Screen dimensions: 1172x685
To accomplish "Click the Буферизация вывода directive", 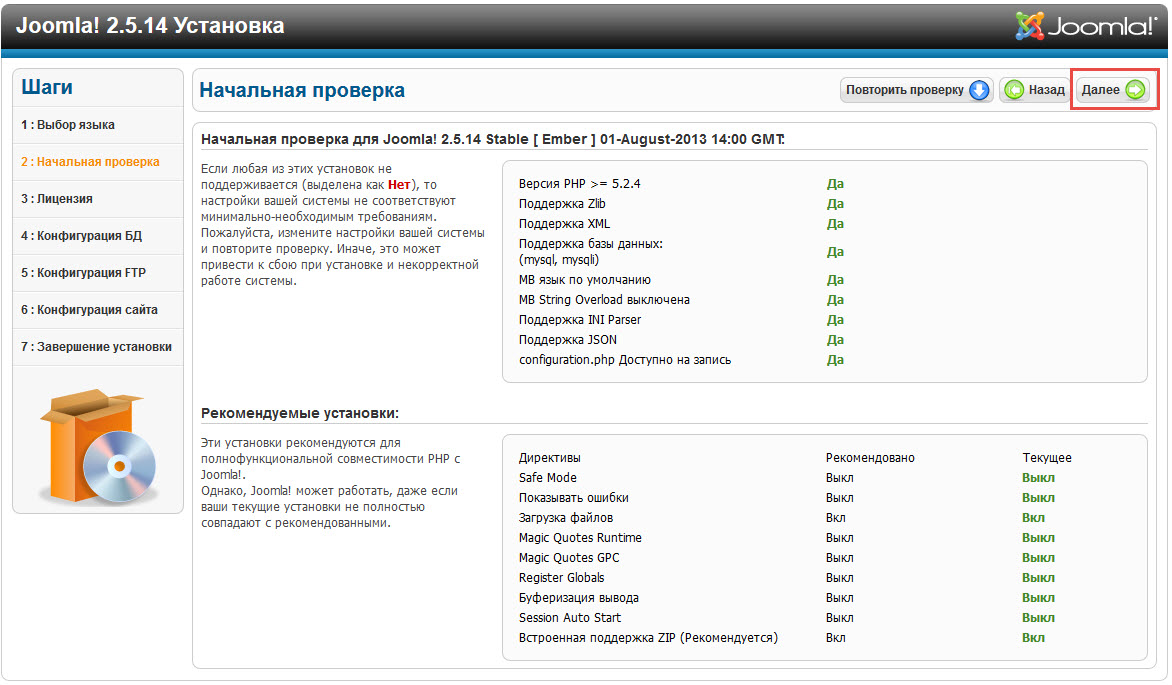I will (x=579, y=598).
